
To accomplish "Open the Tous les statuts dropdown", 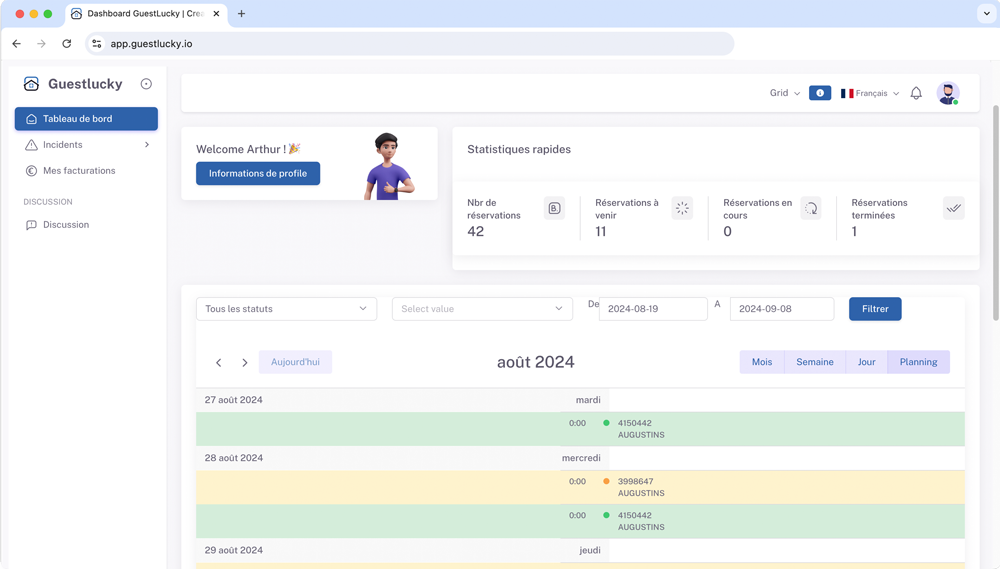I will [x=286, y=309].
